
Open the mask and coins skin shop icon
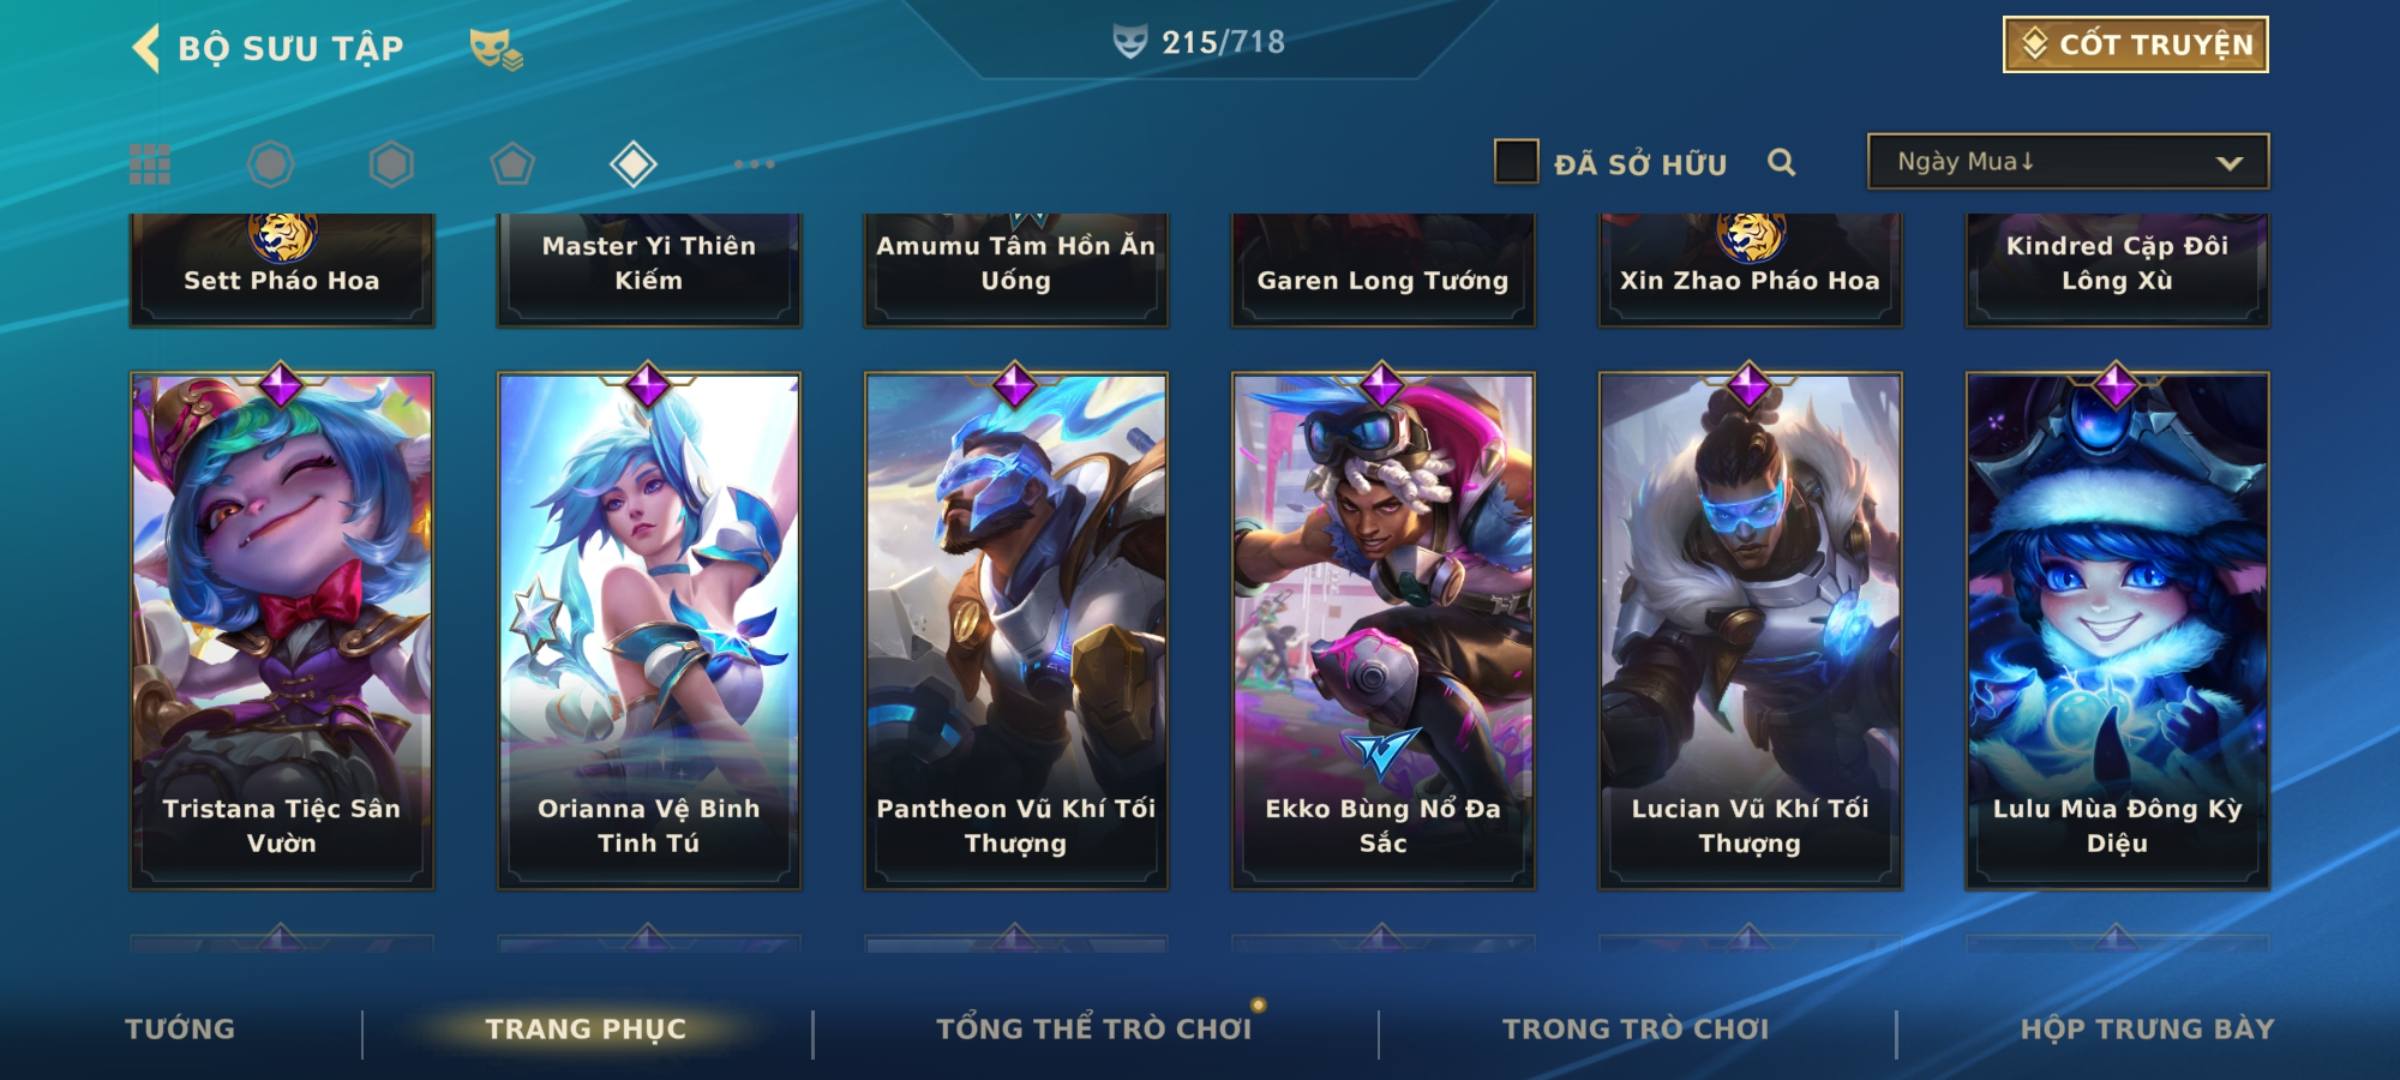coord(496,49)
